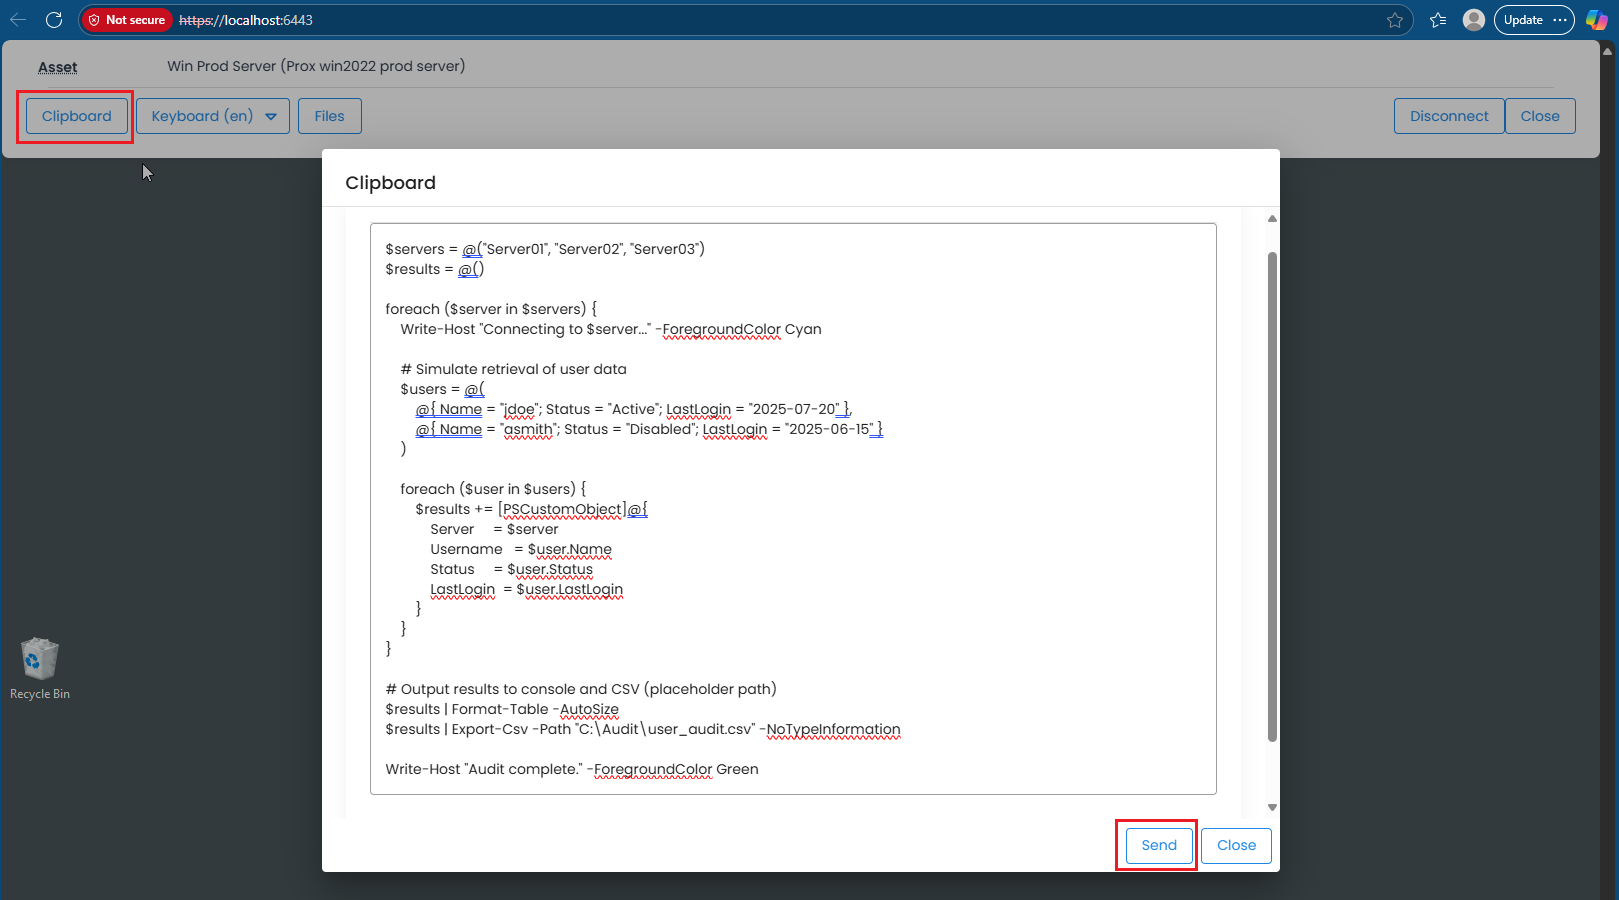Open the browser favorites list icon

pos(1438,20)
